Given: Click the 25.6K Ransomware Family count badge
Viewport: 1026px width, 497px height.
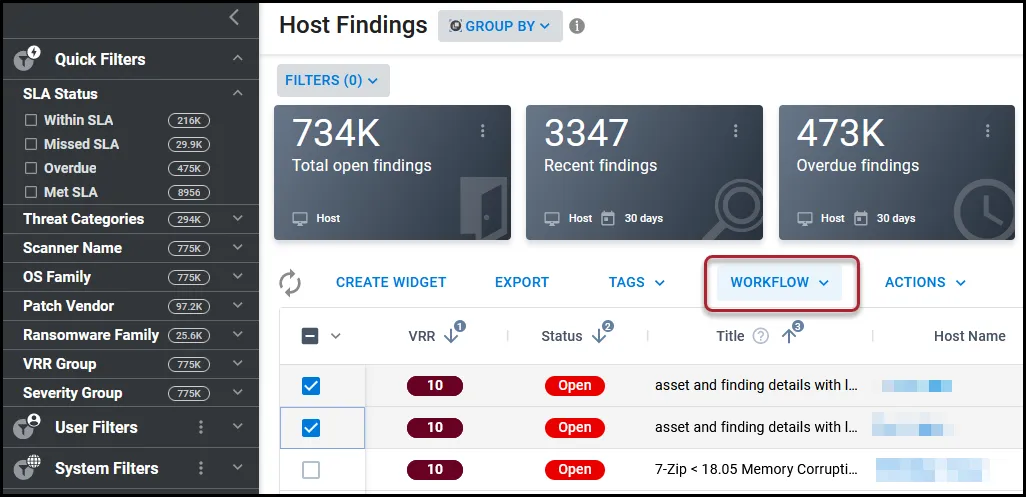Looking at the screenshot, I should (x=189, y=335).
